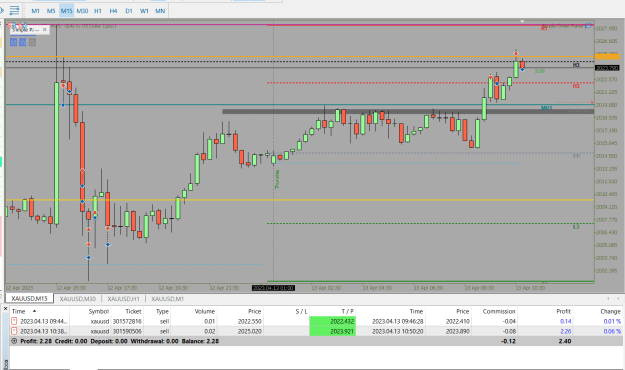625x370 pixels.
Task: Switch chart to MN monthly timeframe
Action: (160, 11)
